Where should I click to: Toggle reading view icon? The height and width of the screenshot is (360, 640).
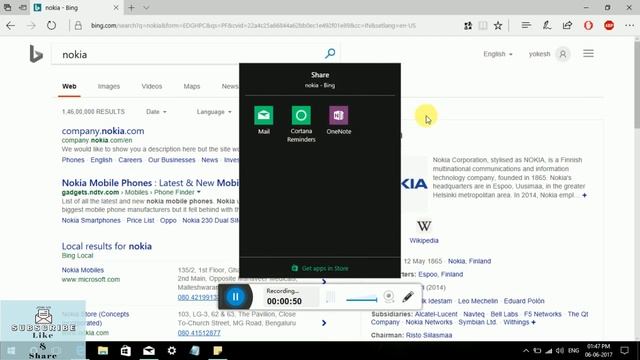tap(483, 26)
